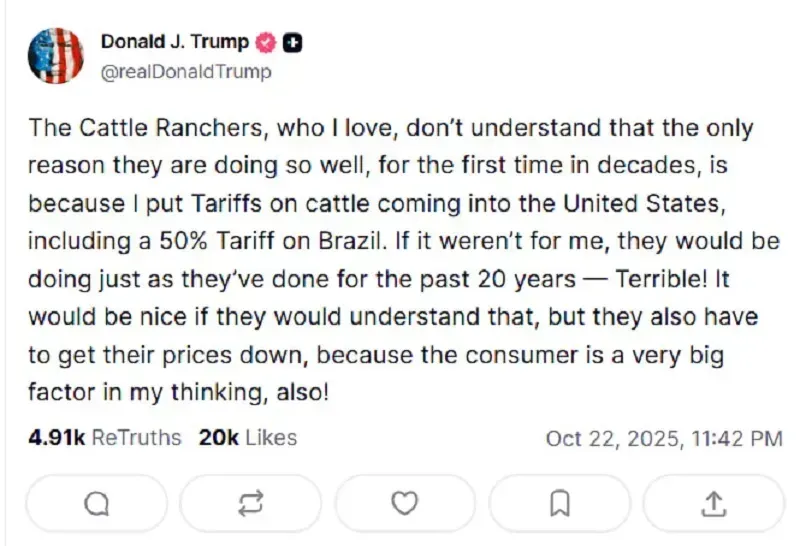Open the share options icon

pos(713,504)
